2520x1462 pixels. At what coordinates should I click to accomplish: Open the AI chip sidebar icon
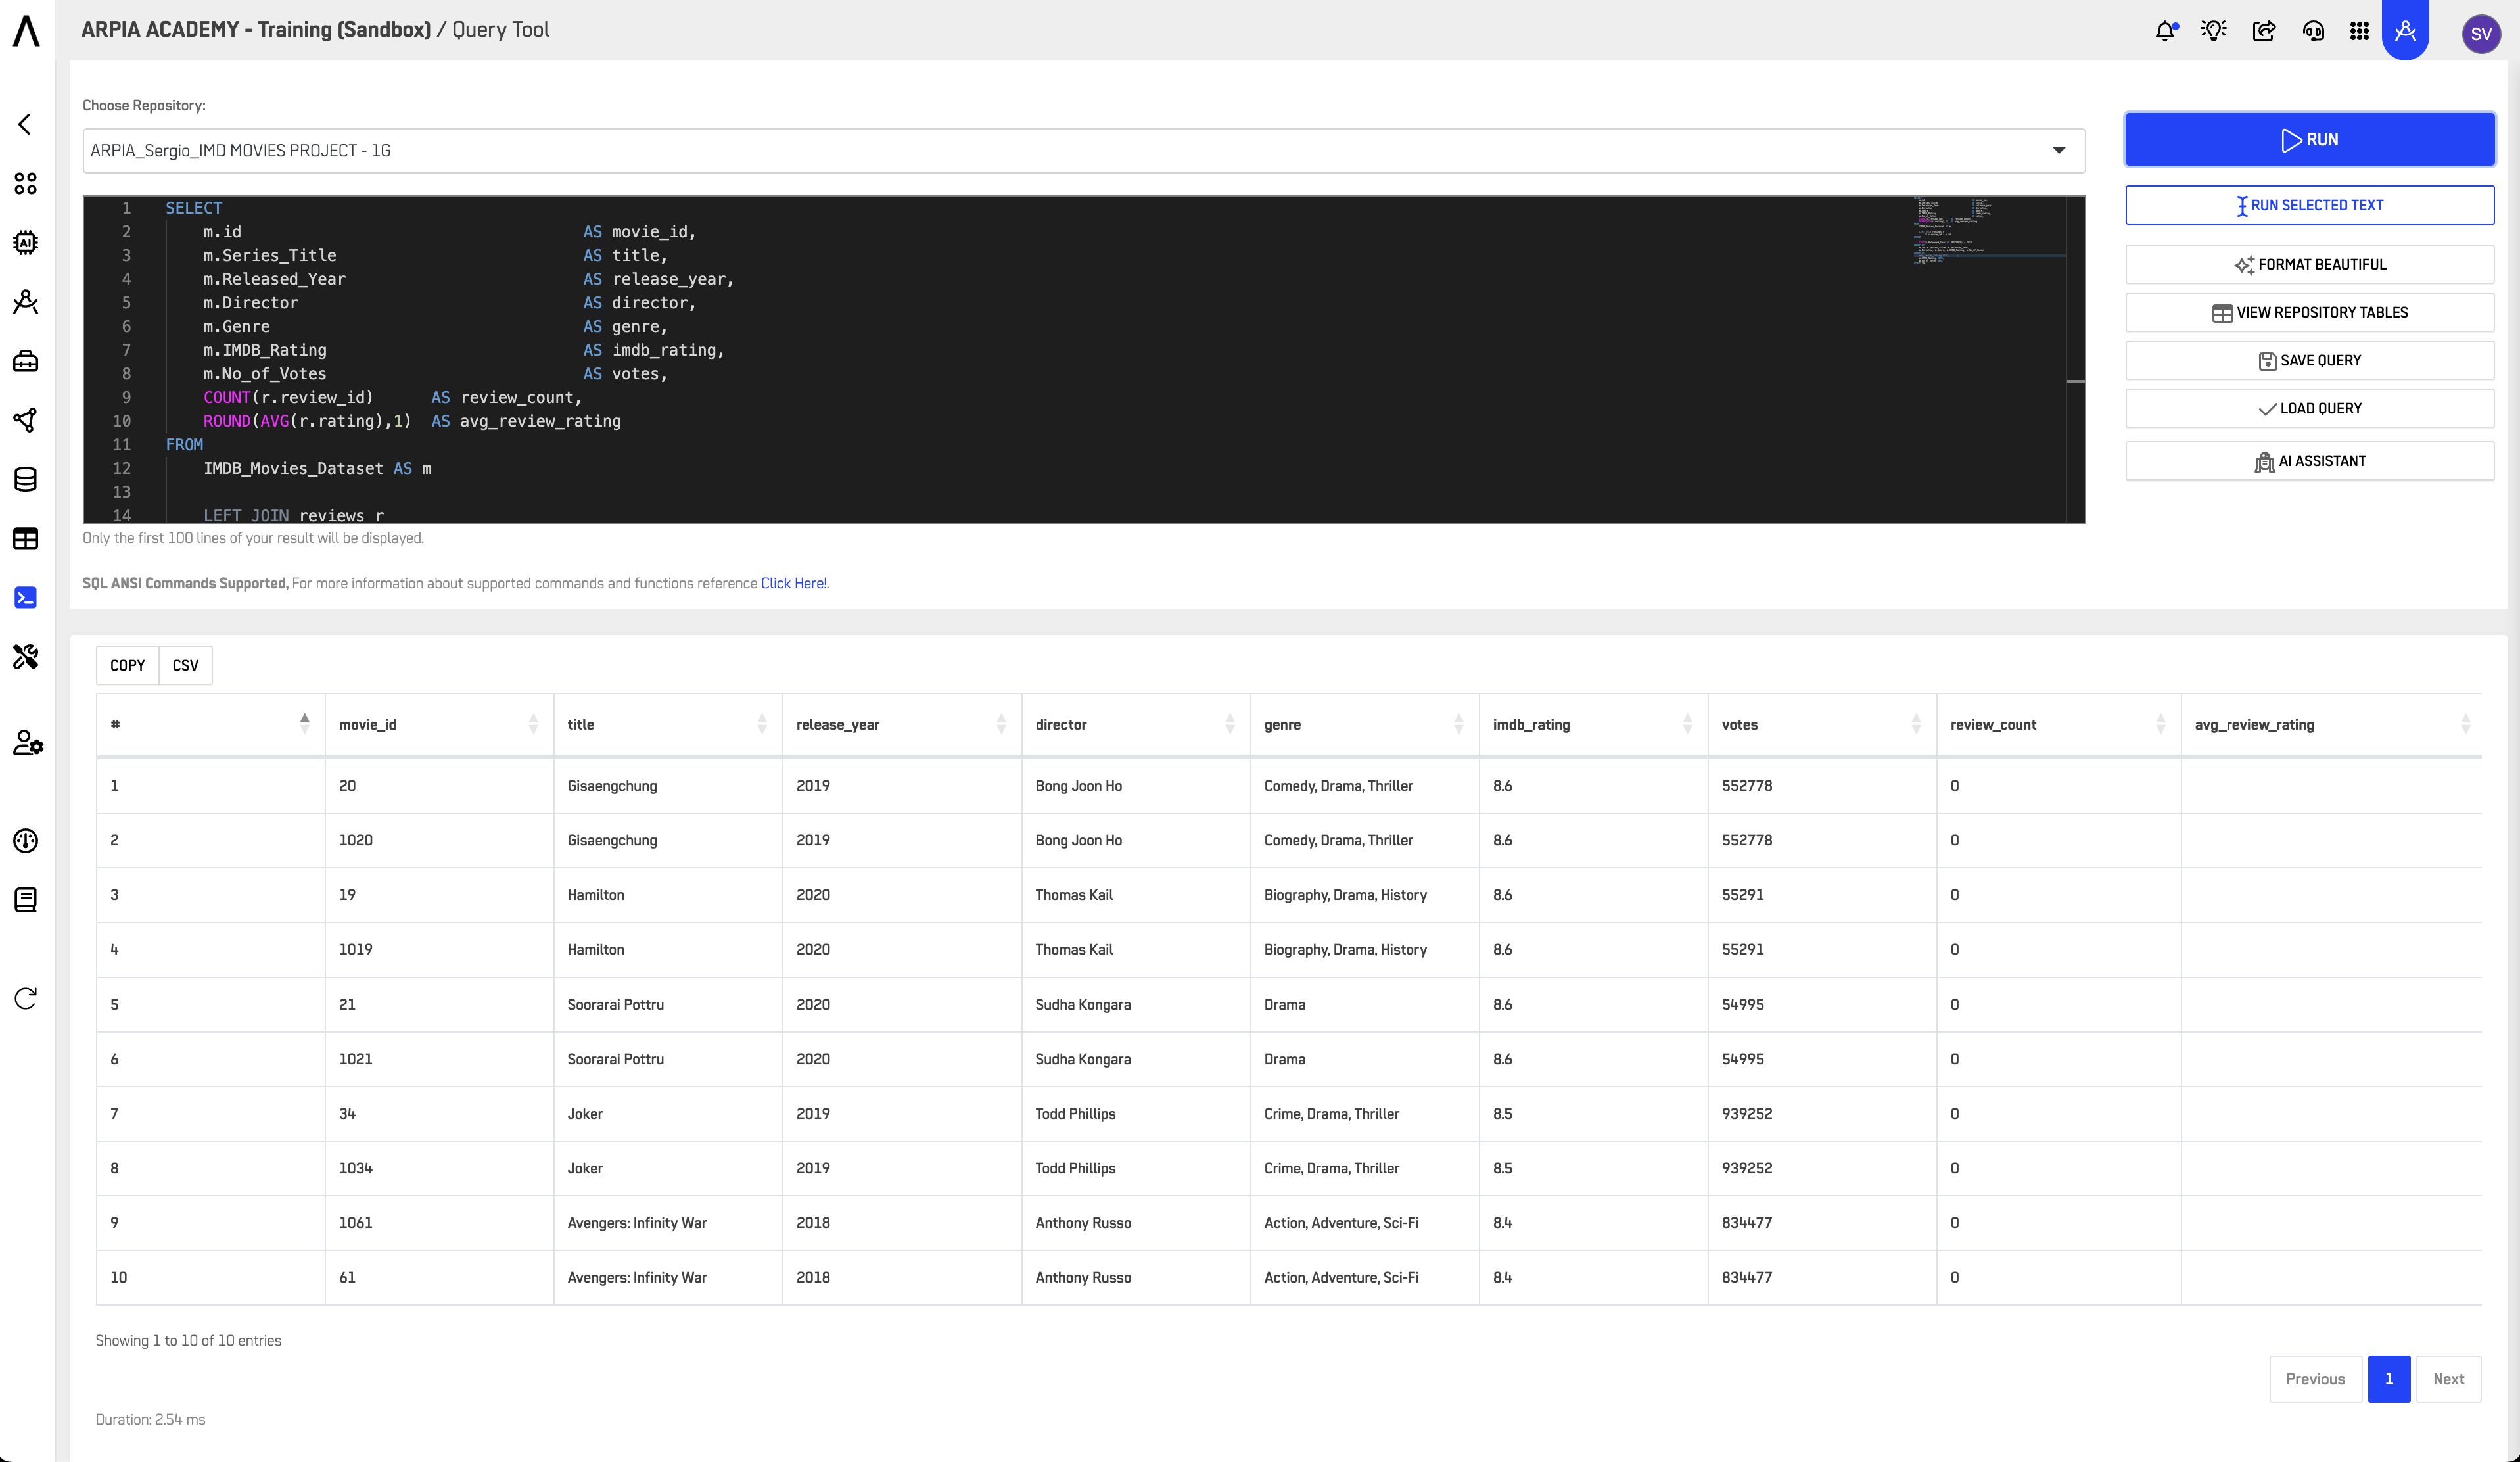click(26, 242)
